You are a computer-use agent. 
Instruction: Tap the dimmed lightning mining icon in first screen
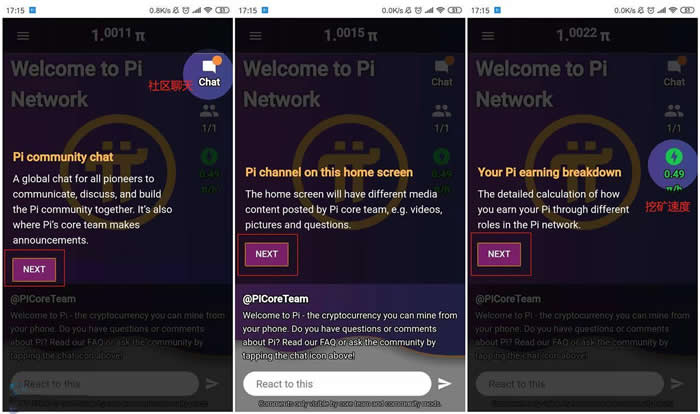coord(209,157)
